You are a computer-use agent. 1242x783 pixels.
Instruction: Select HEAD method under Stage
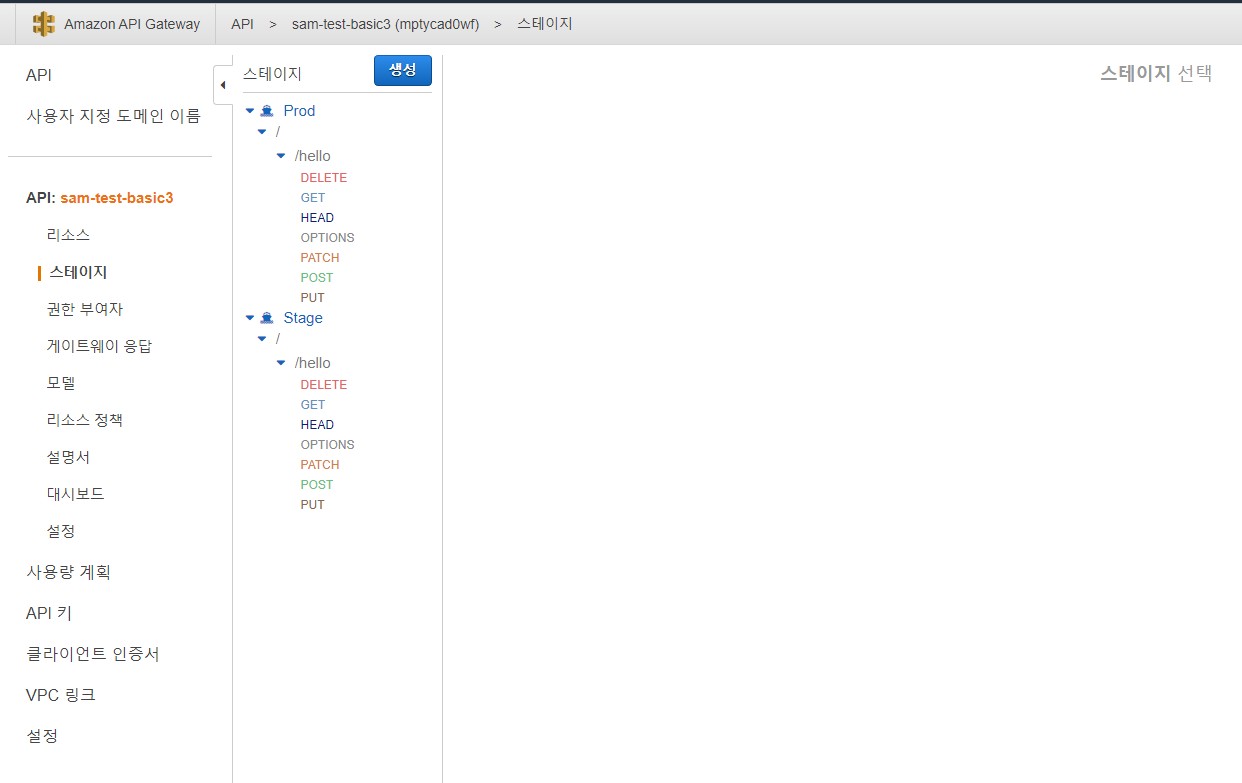317,425
